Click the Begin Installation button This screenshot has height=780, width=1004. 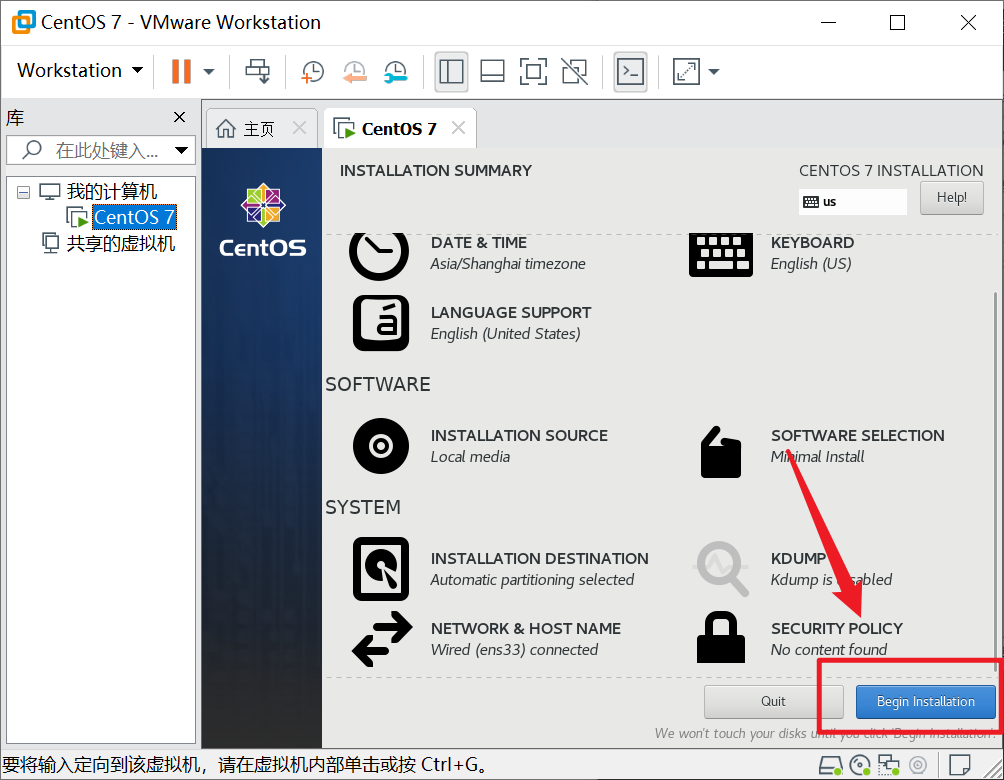925,701
